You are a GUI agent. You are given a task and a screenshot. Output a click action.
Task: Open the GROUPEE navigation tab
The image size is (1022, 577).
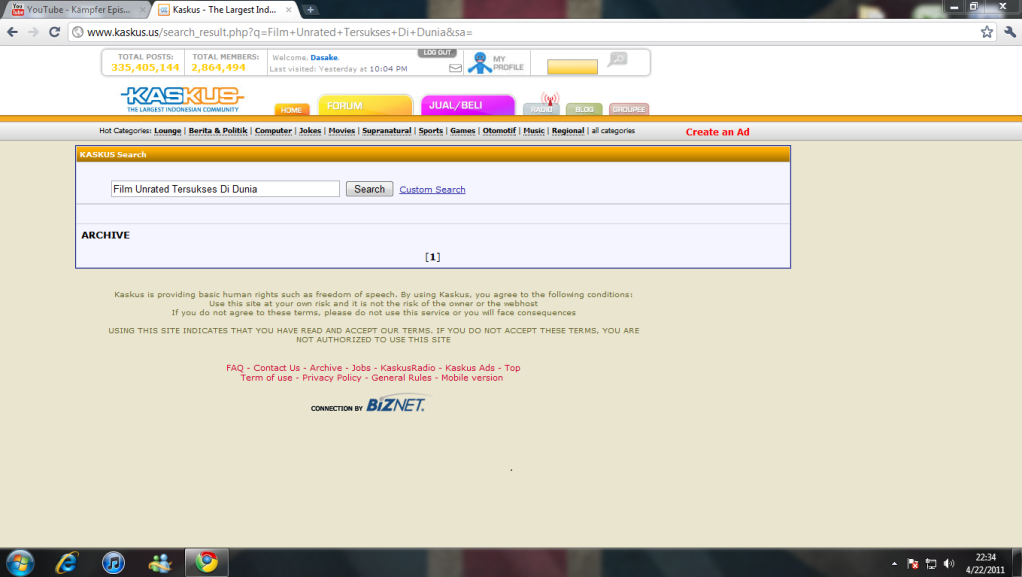pos(628,109)
